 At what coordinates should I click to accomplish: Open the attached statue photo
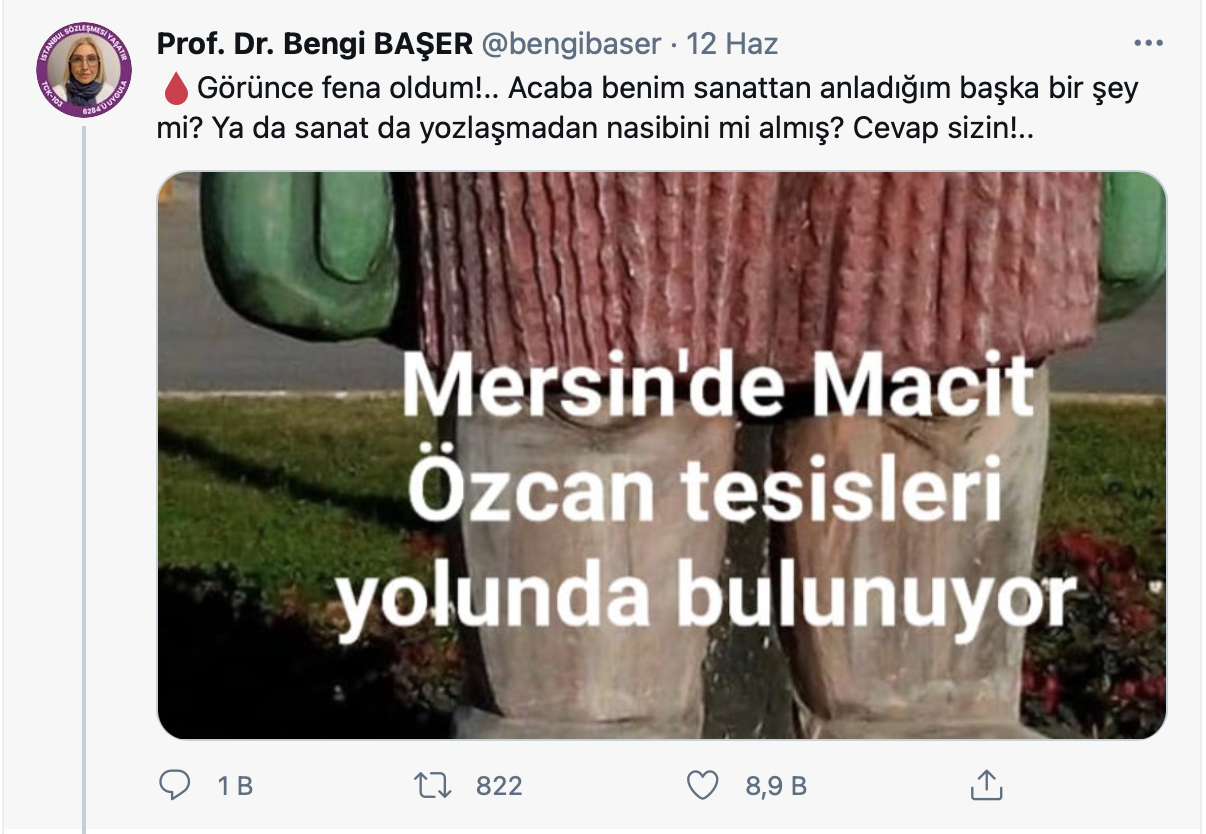tap(662, 455)
